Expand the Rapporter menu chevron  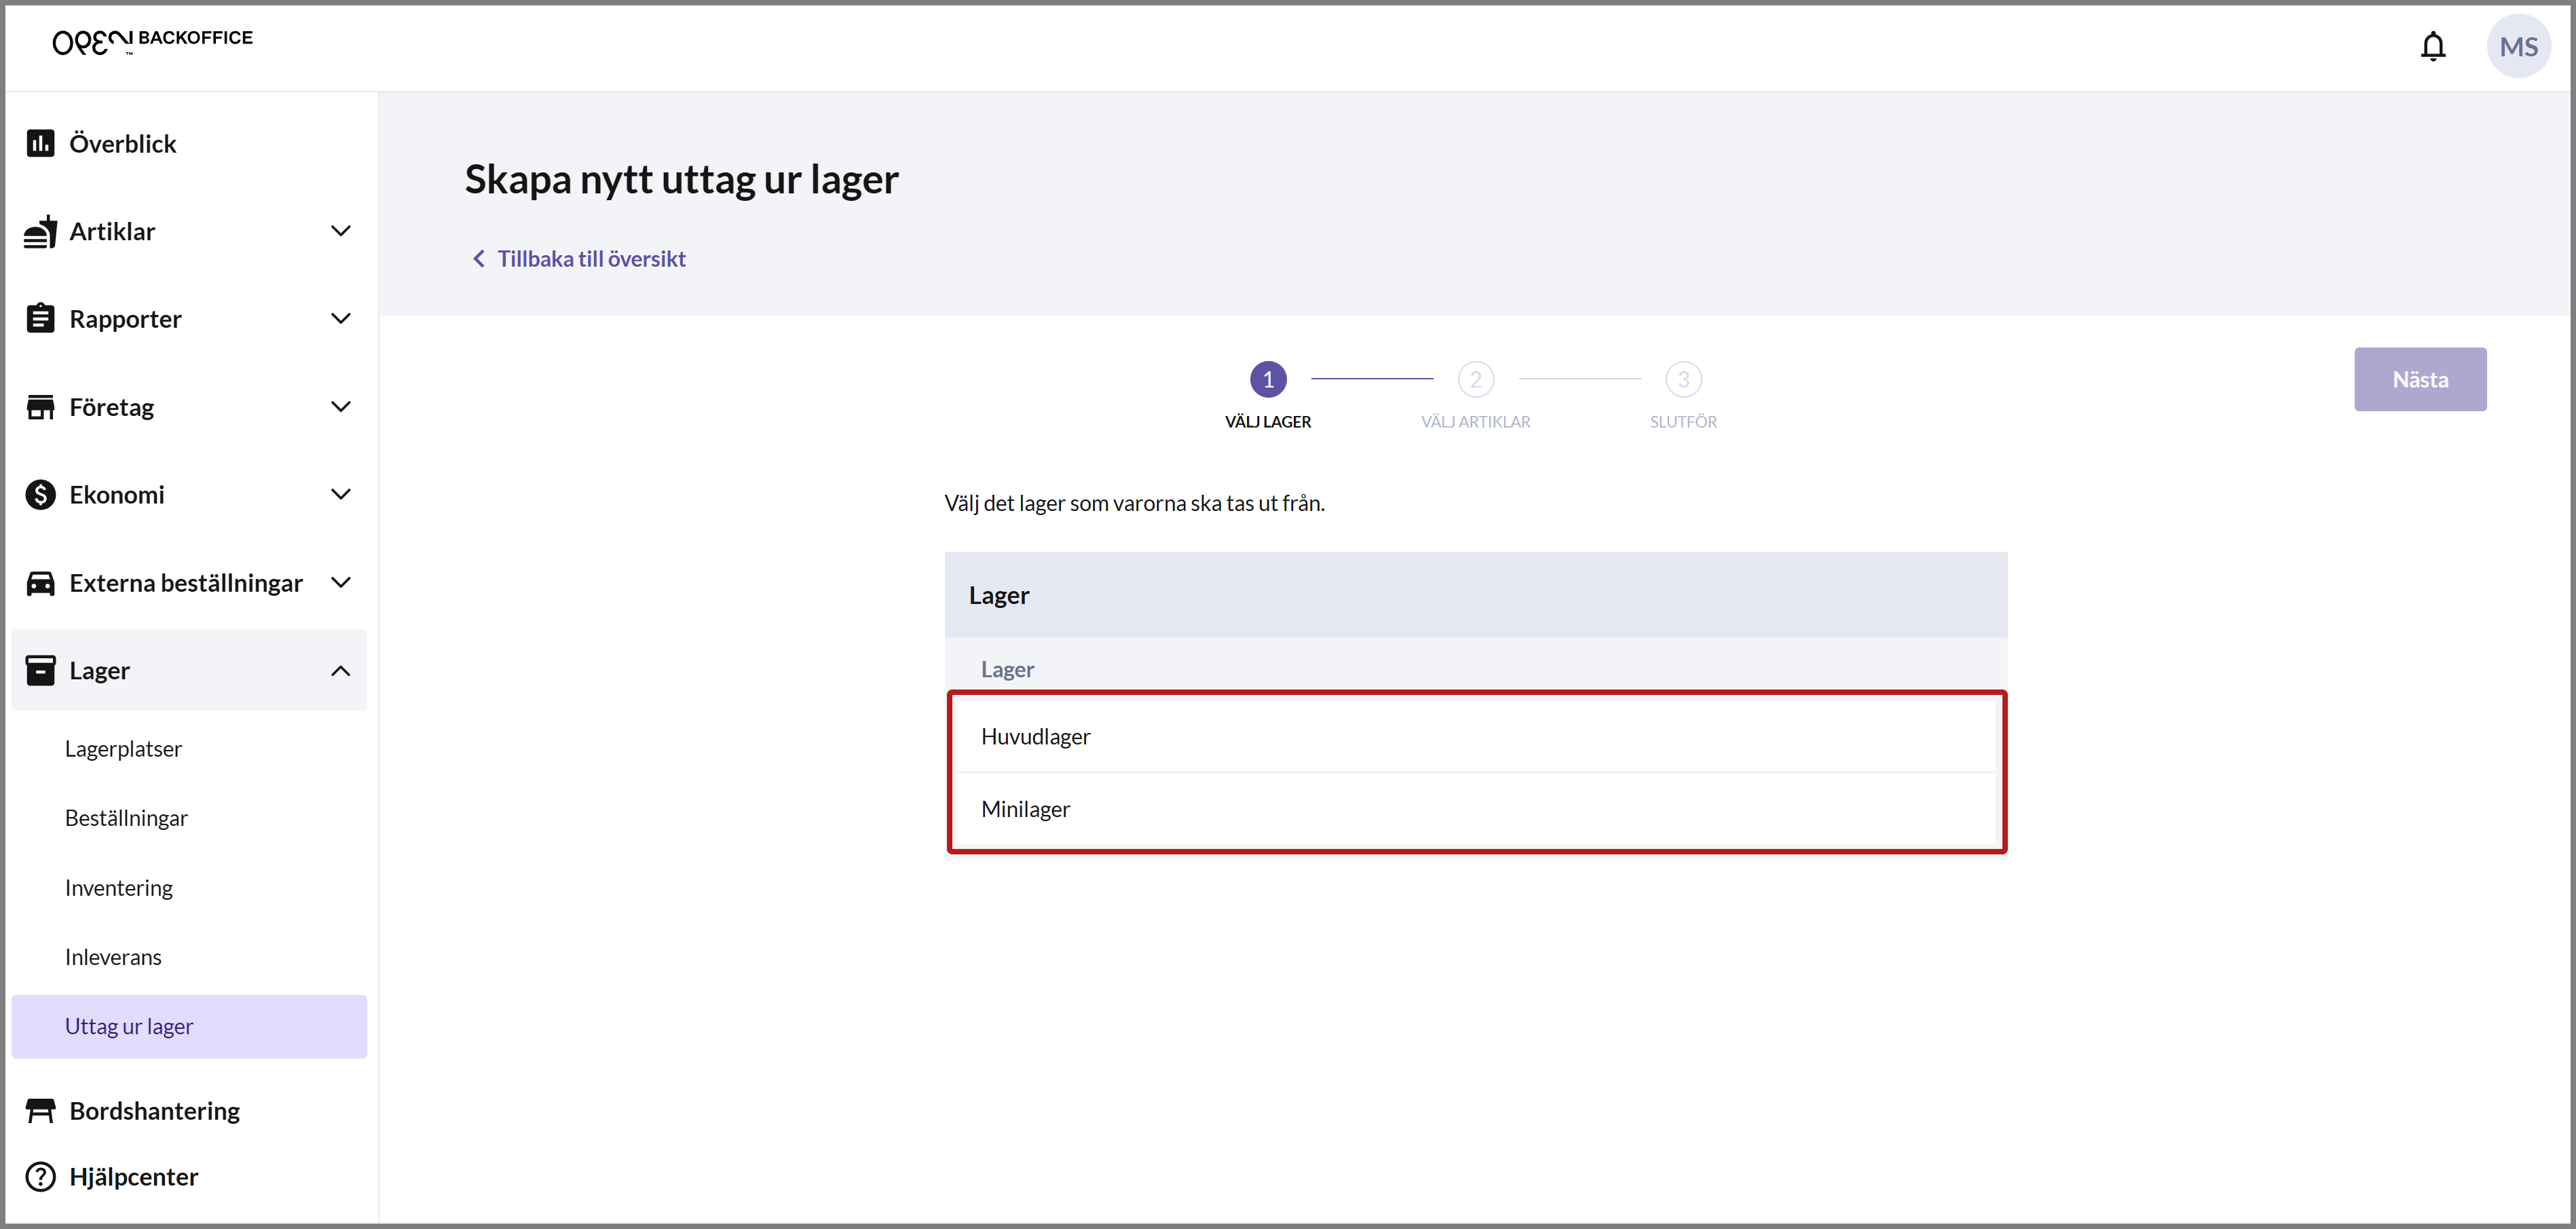coord(340,318)
